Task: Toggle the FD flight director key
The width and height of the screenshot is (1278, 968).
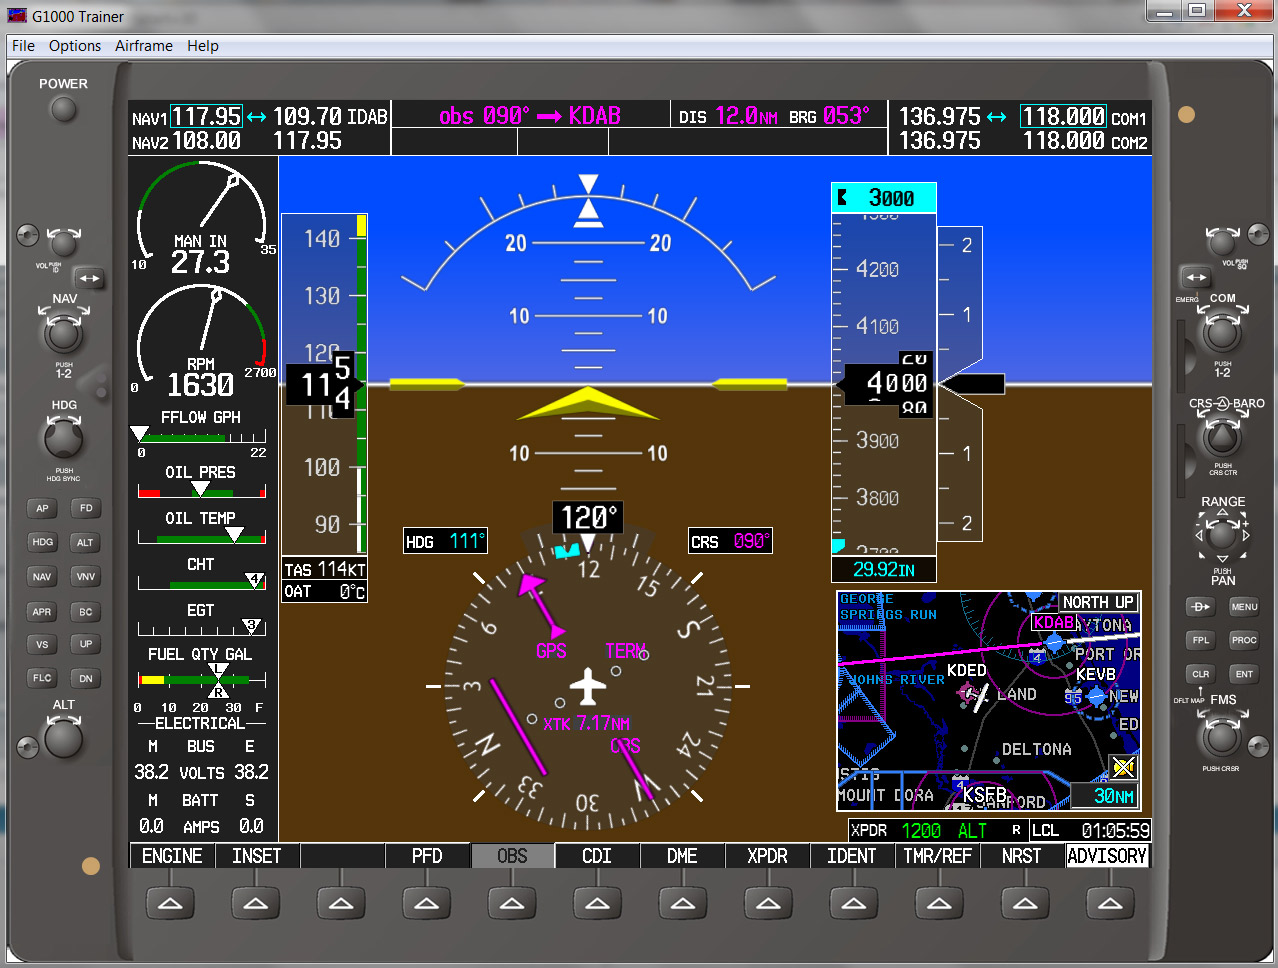Action: [x=86, y=508]
